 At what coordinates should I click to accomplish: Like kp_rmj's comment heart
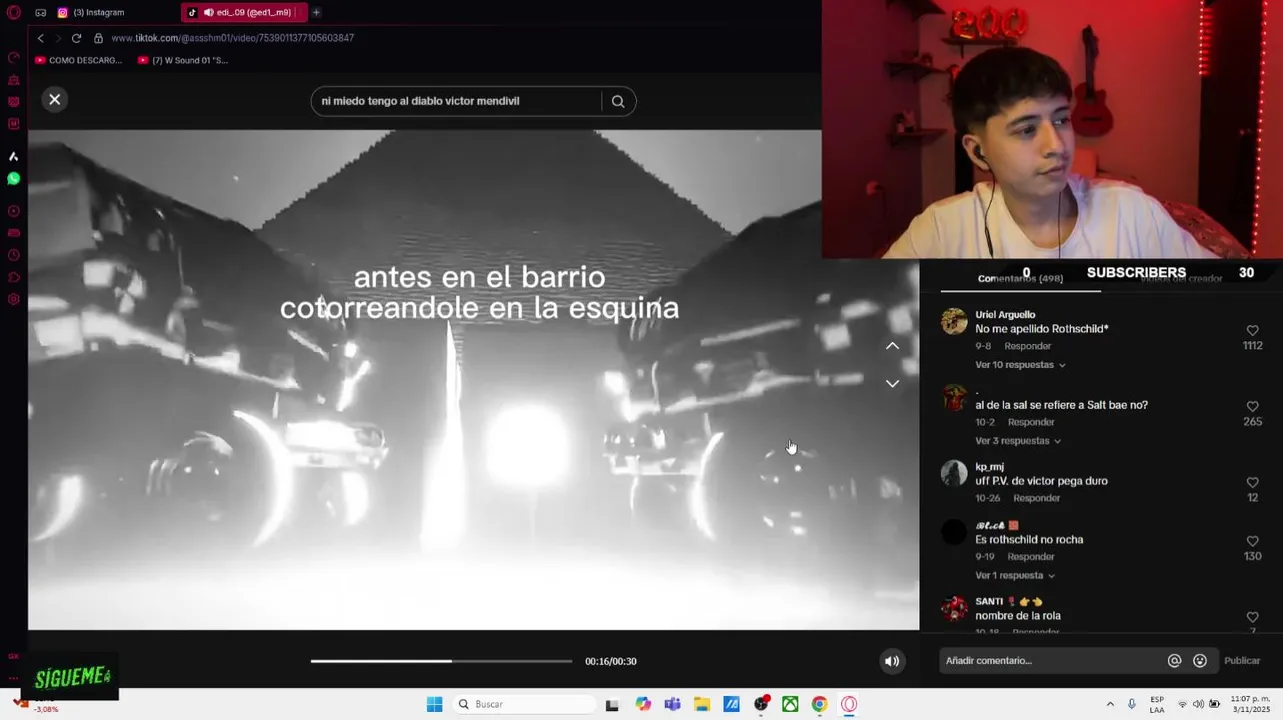pyautogui.click(x=1252, y=482)
